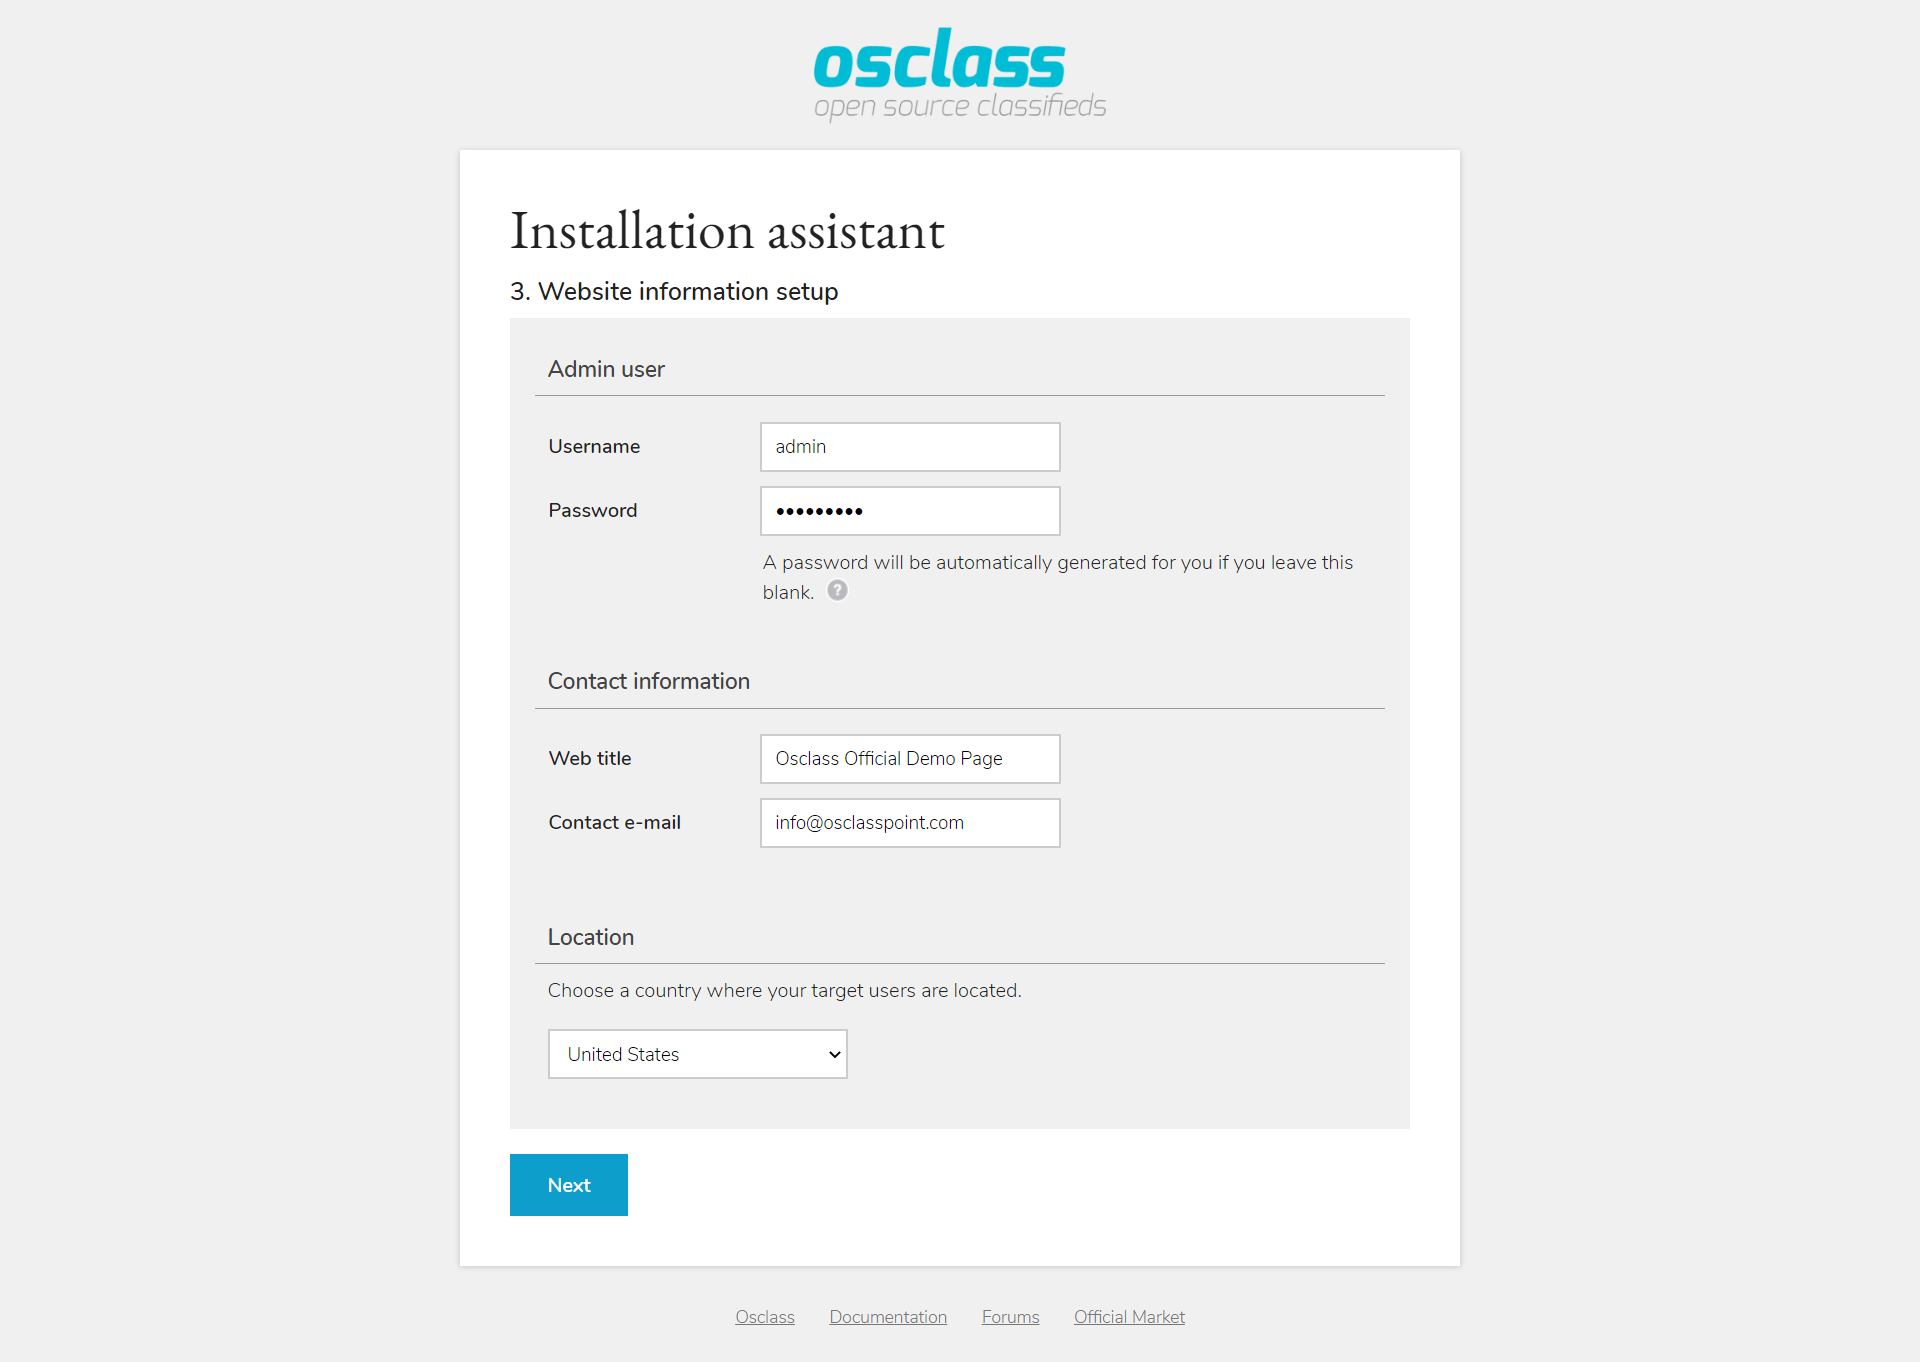This screenshot has width=1920, height=1362.
Task: Select the Web title text box
Action: [909, 759]
